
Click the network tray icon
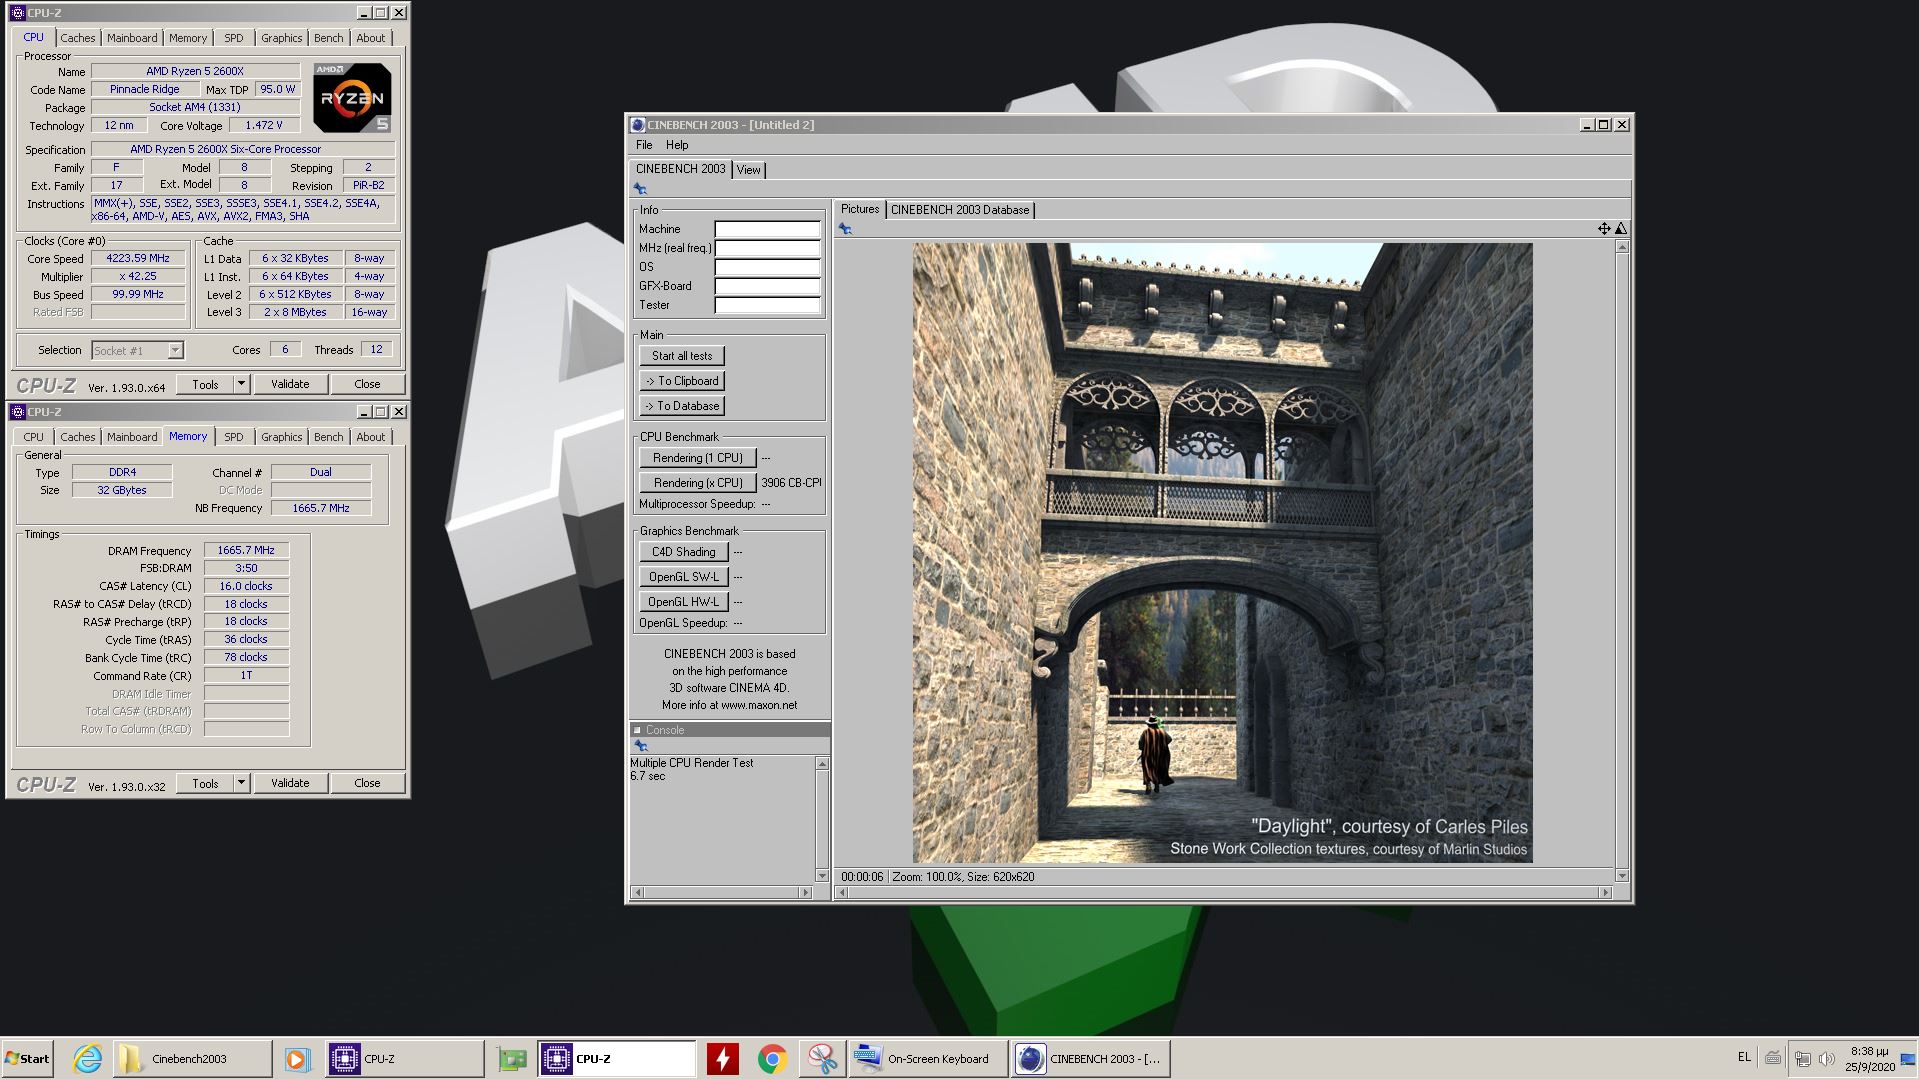click(1802, 1059)
